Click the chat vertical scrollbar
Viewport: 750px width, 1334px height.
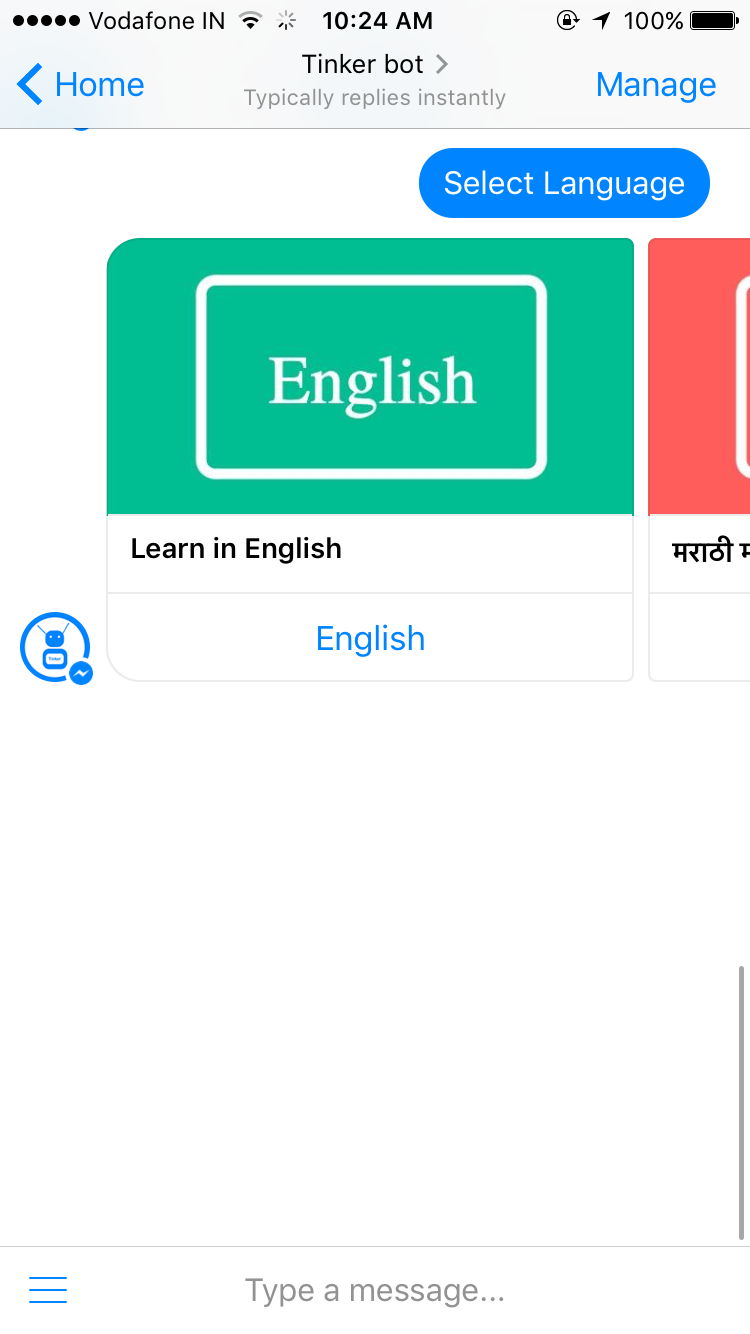(x=741, y=1102)
